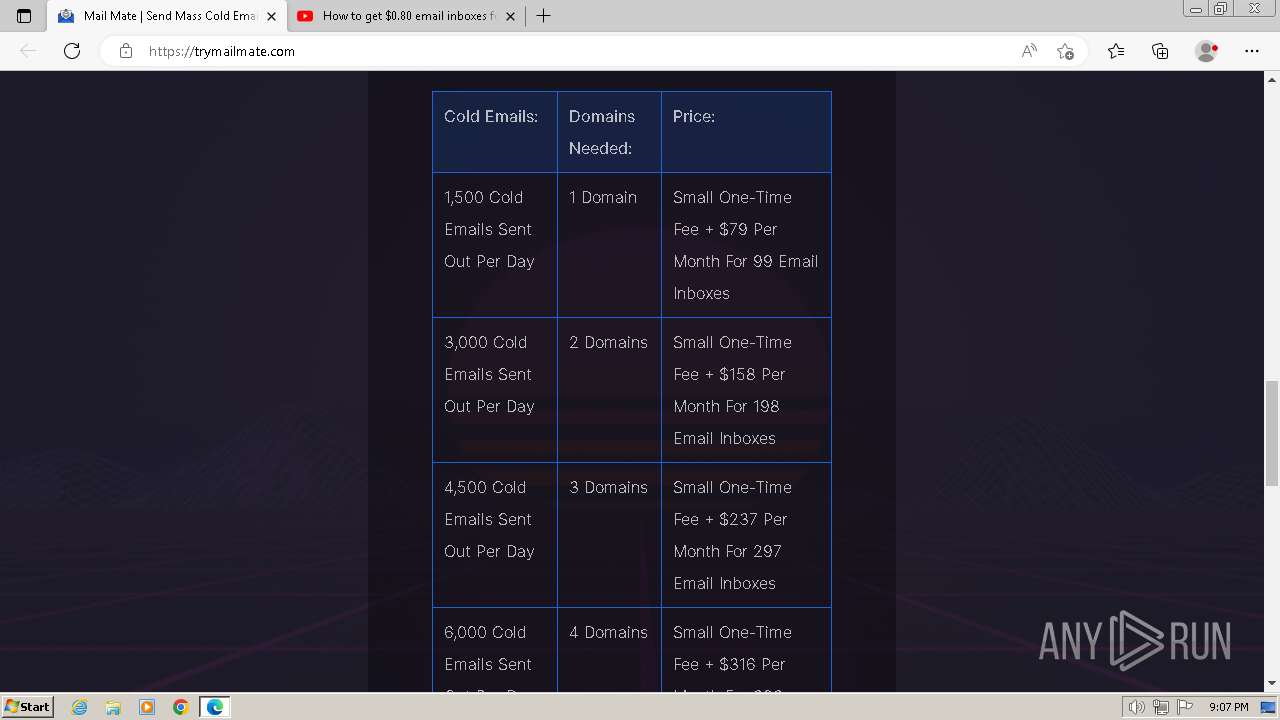1280x720 pixels.
Task: Switch to Mail Mate tab
Action: pyautogui.click(x=167, y=16)
